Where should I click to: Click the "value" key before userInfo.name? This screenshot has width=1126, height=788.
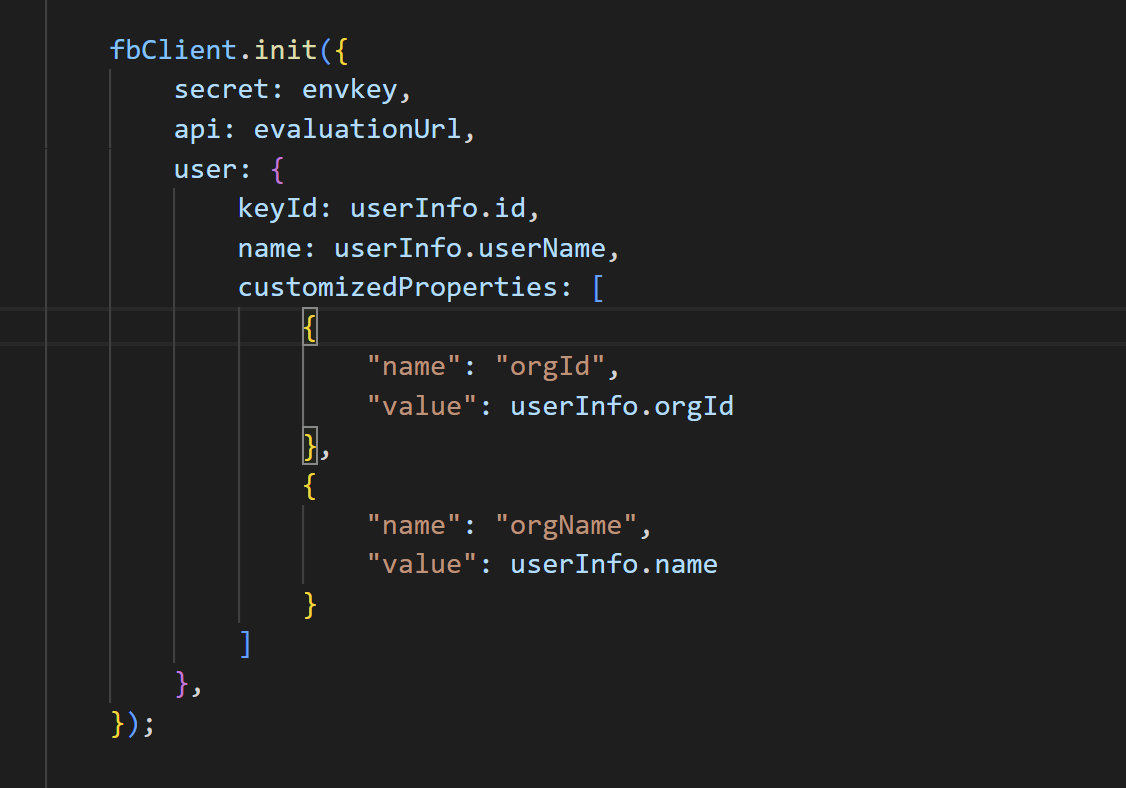tap(422, 565)
